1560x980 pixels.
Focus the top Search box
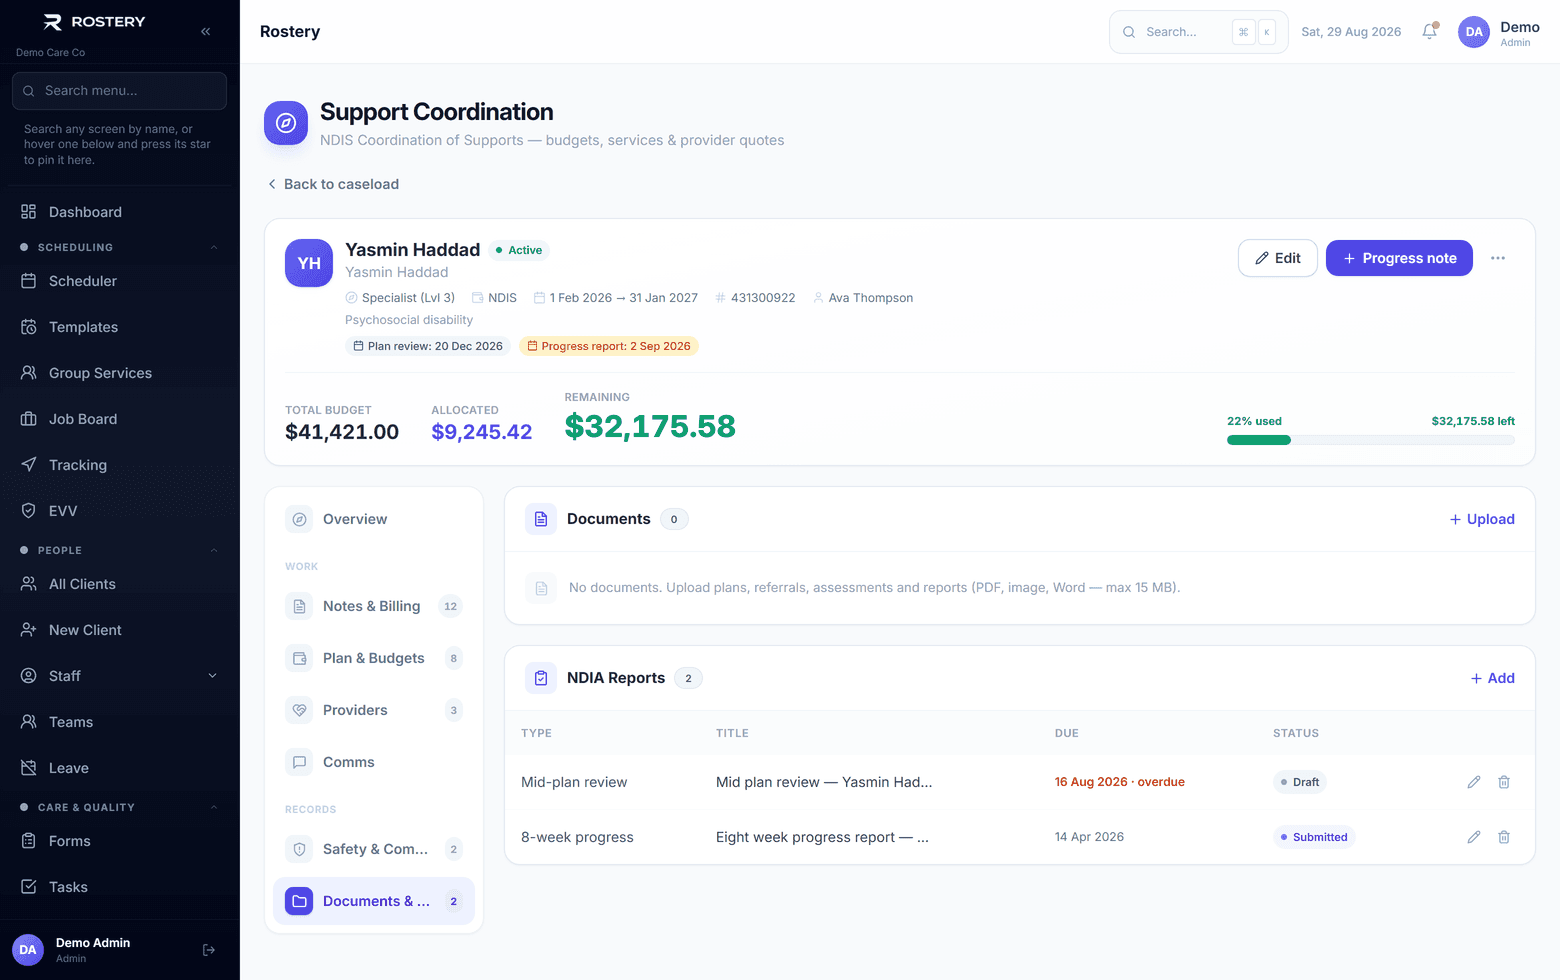[1198, 32]
